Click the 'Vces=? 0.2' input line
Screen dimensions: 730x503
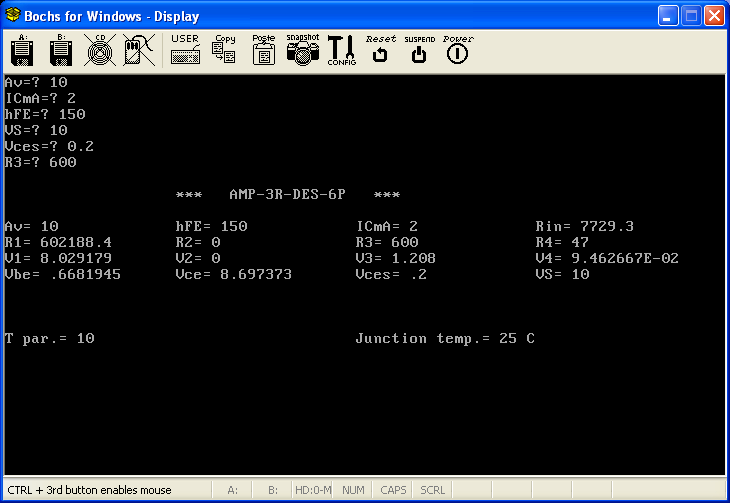(49, 146)
